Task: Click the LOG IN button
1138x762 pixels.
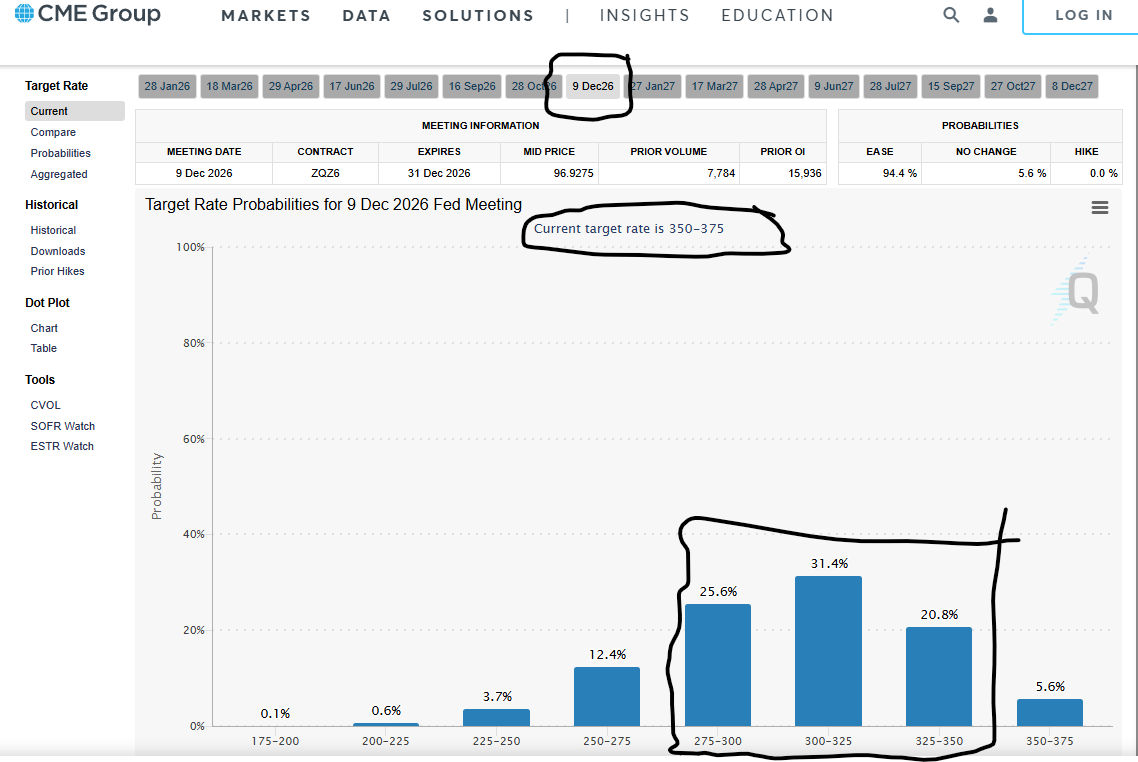Action: tap(1083, 15)
